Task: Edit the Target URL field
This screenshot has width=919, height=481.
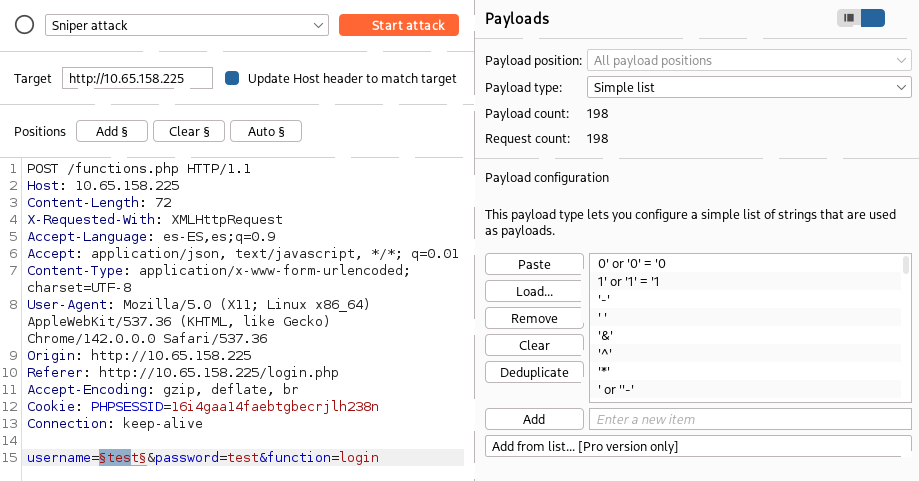Action: coord(137,79)
